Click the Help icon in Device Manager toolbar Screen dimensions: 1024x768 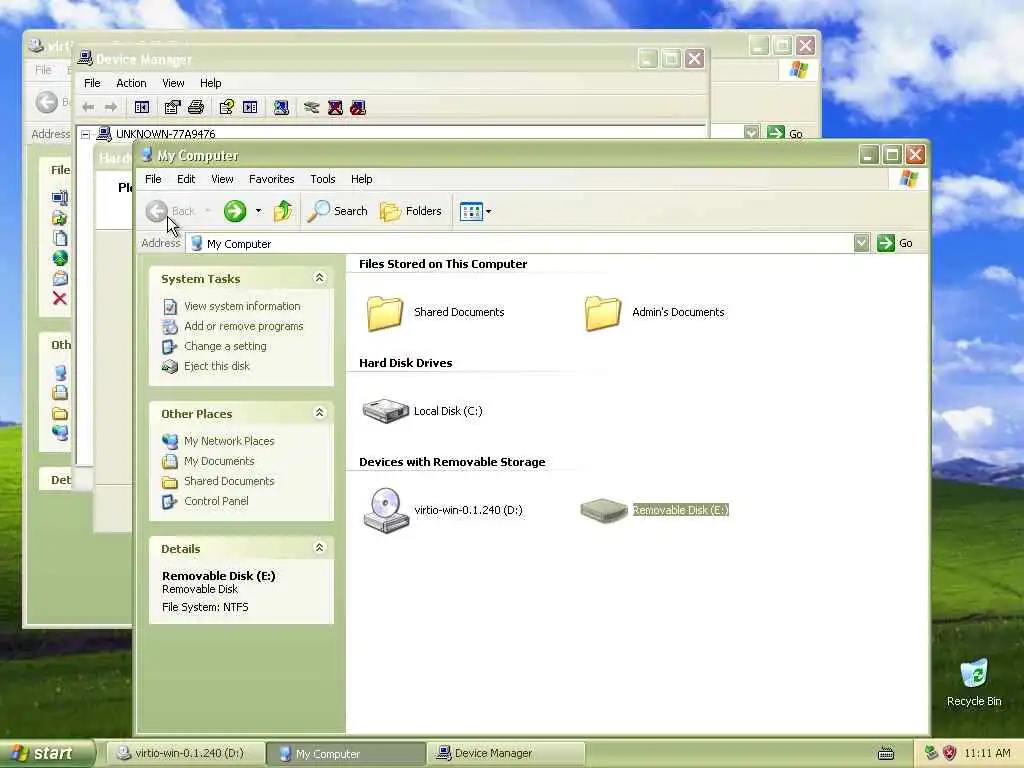pos(227,107)
